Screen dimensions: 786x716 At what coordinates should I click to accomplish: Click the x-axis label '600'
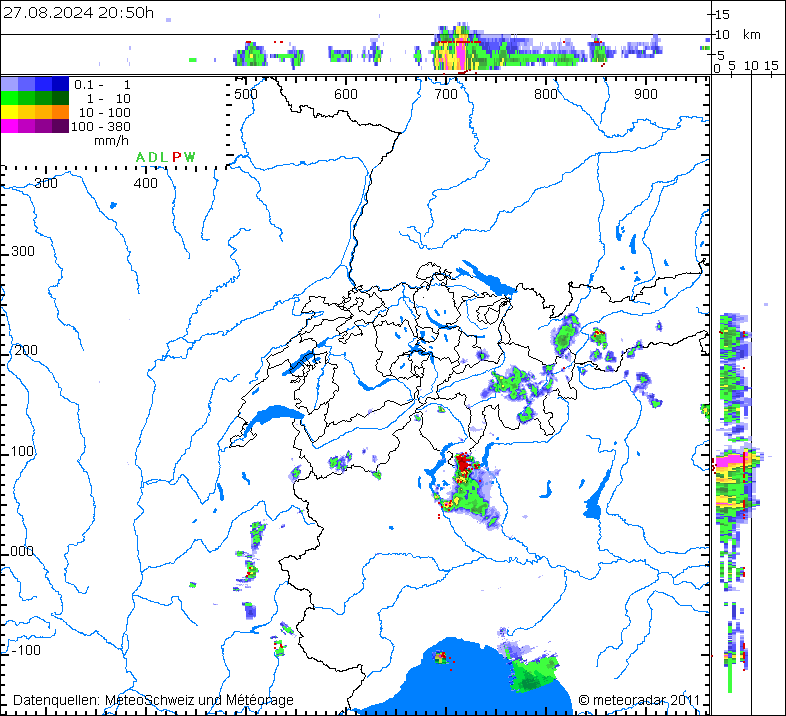tap(346, 94)
